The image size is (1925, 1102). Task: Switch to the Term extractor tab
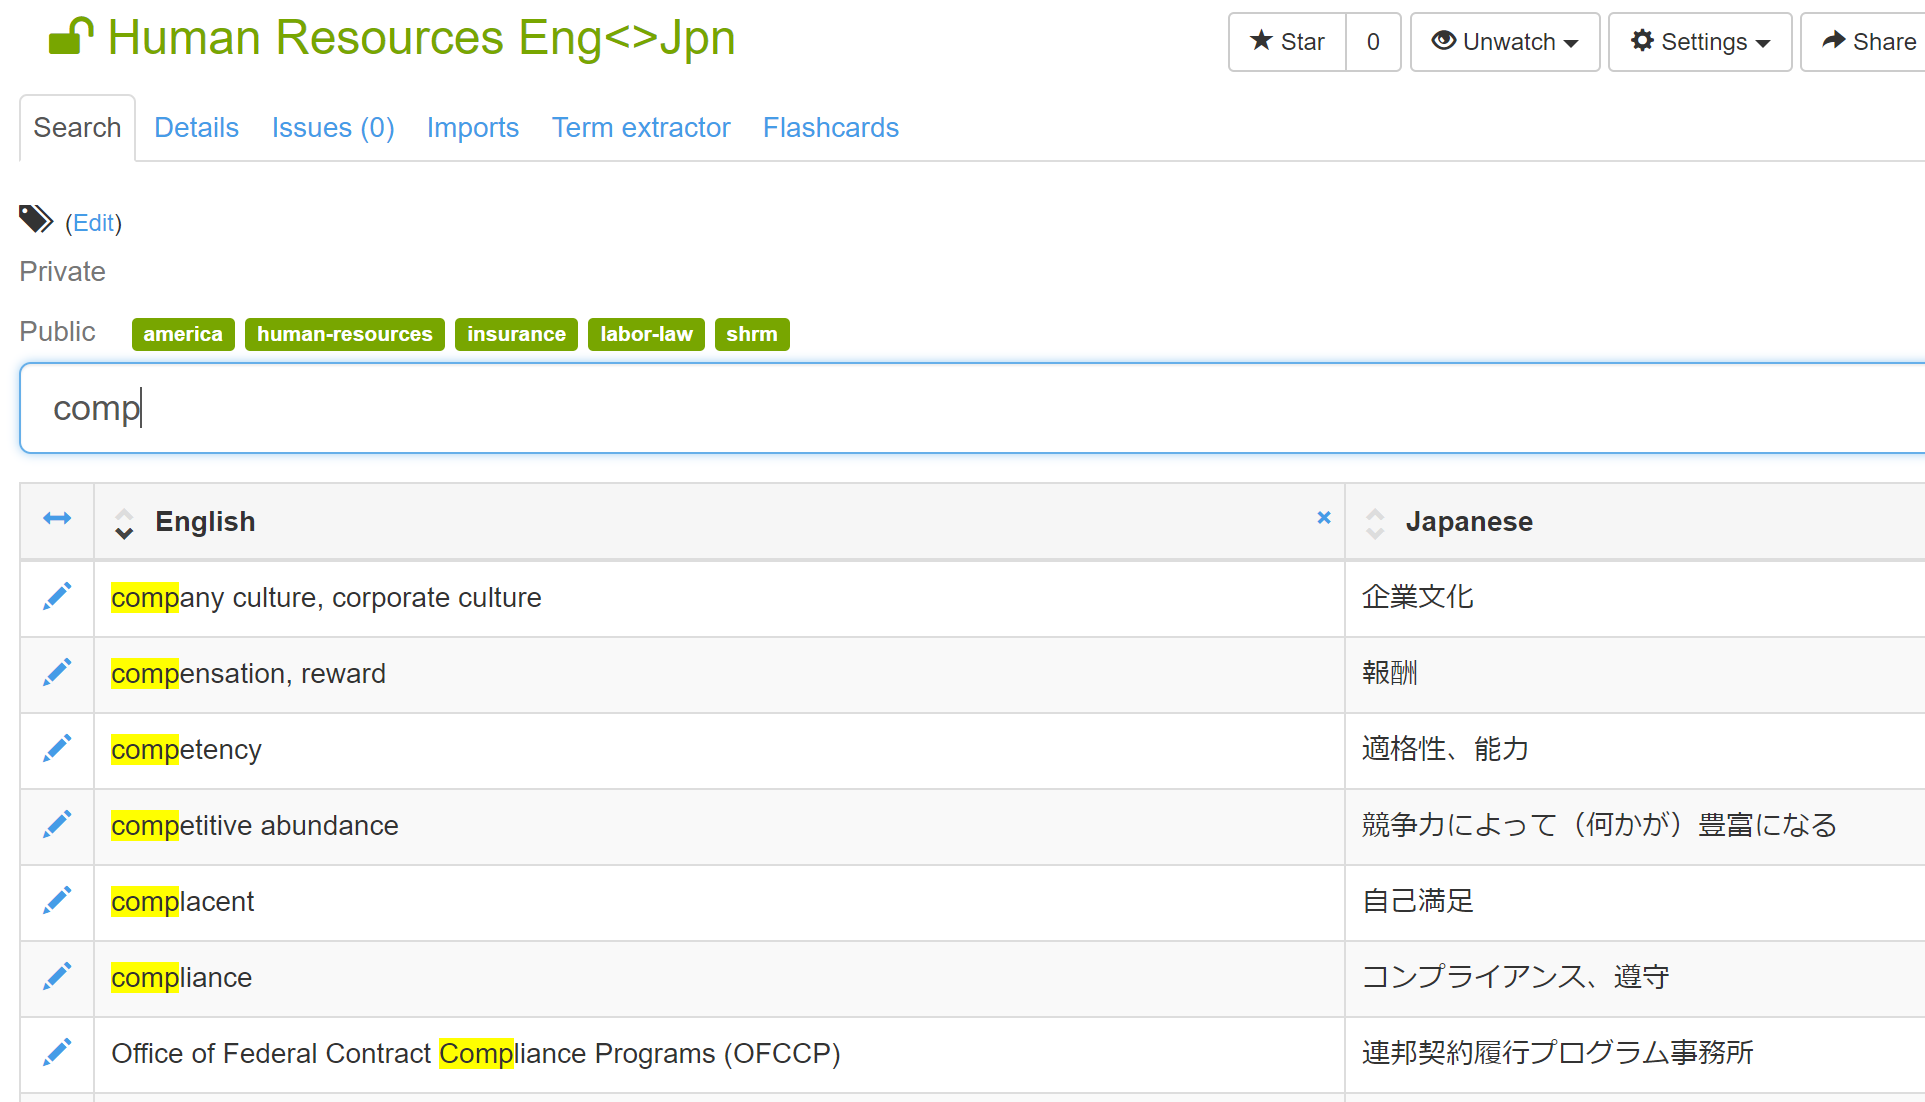point(641,128)
